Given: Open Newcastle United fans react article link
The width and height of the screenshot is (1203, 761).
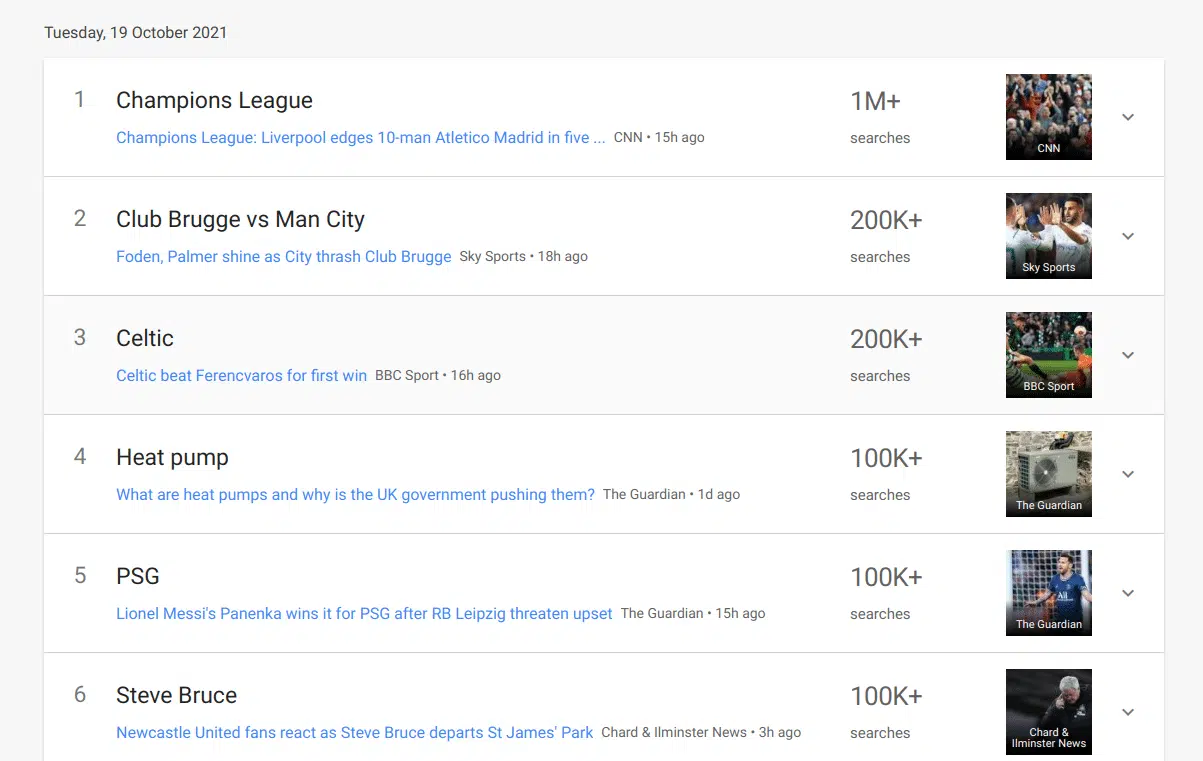Looking at the screenshot, I should click(x=355, y=733).
